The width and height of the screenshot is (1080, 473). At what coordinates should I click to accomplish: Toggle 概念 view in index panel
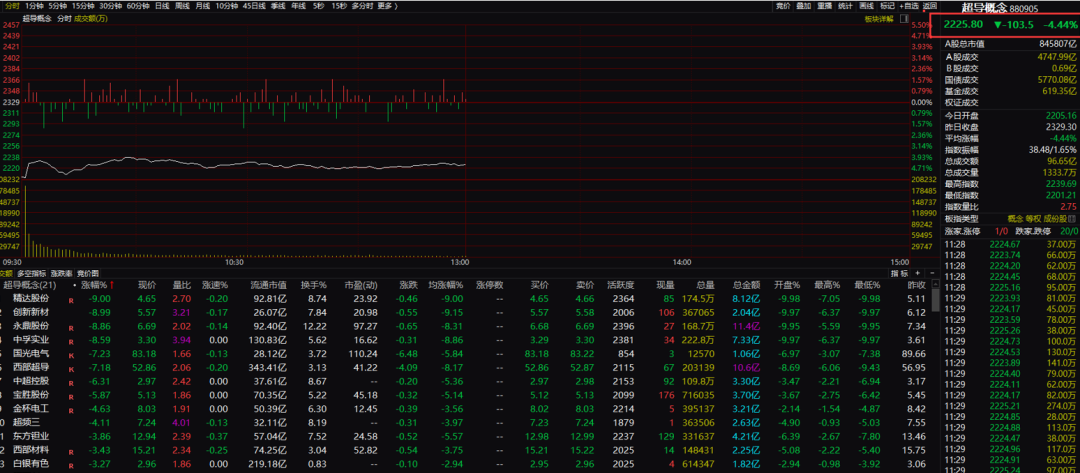tap(1014, 218)
